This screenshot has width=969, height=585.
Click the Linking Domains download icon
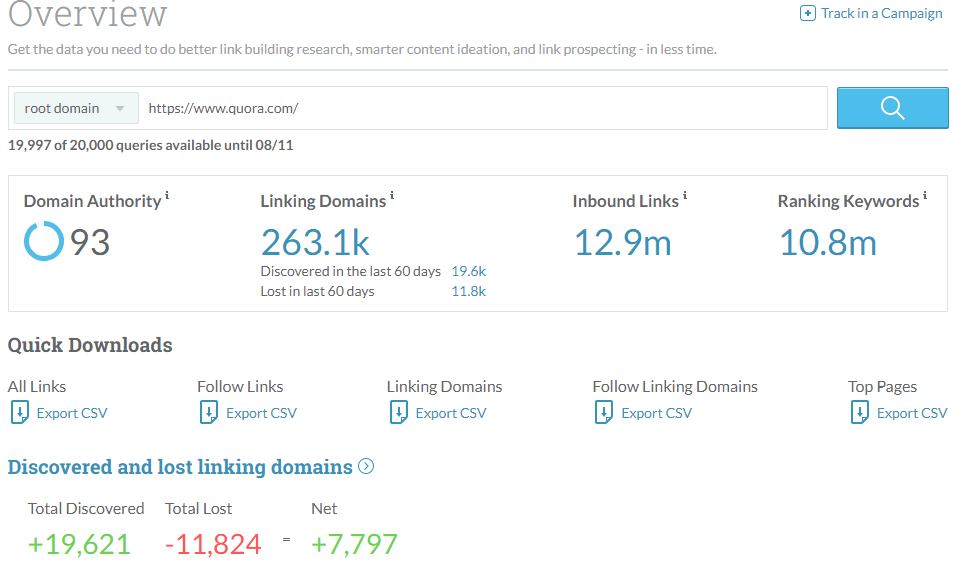tap(399, 412)
